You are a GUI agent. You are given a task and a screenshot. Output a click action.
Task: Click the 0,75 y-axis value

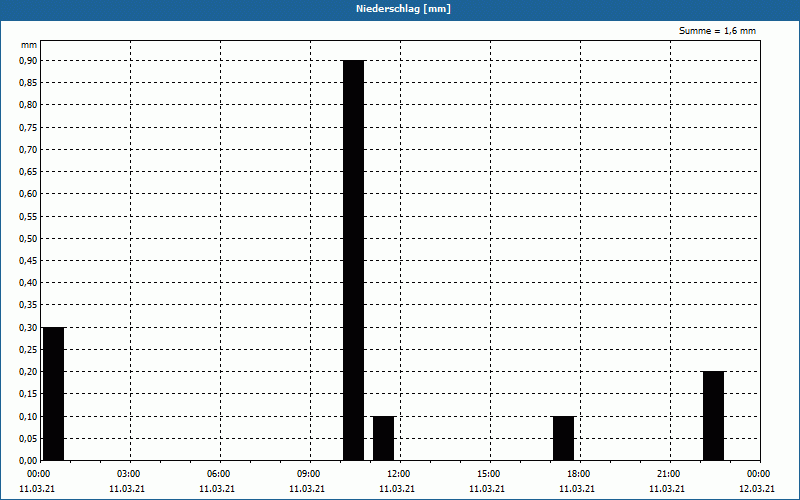click(x=28, y=128)
